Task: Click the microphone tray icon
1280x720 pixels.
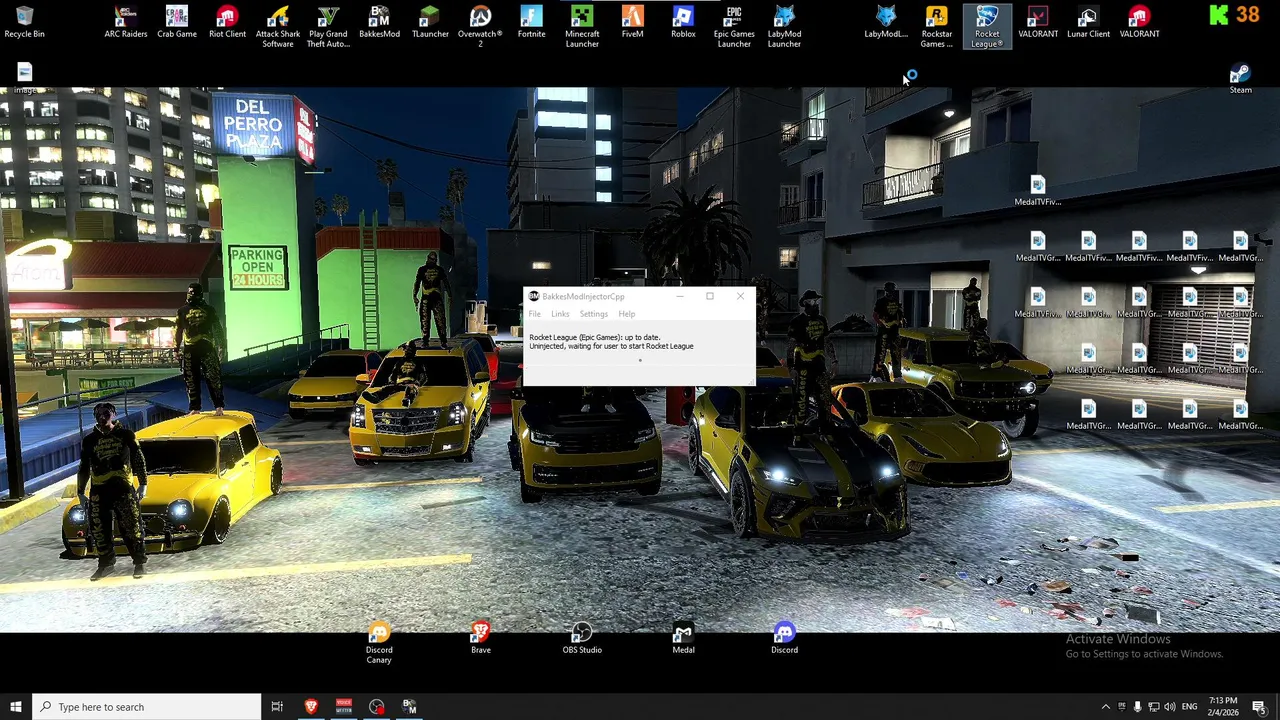Action: (x=1137, y=707)
